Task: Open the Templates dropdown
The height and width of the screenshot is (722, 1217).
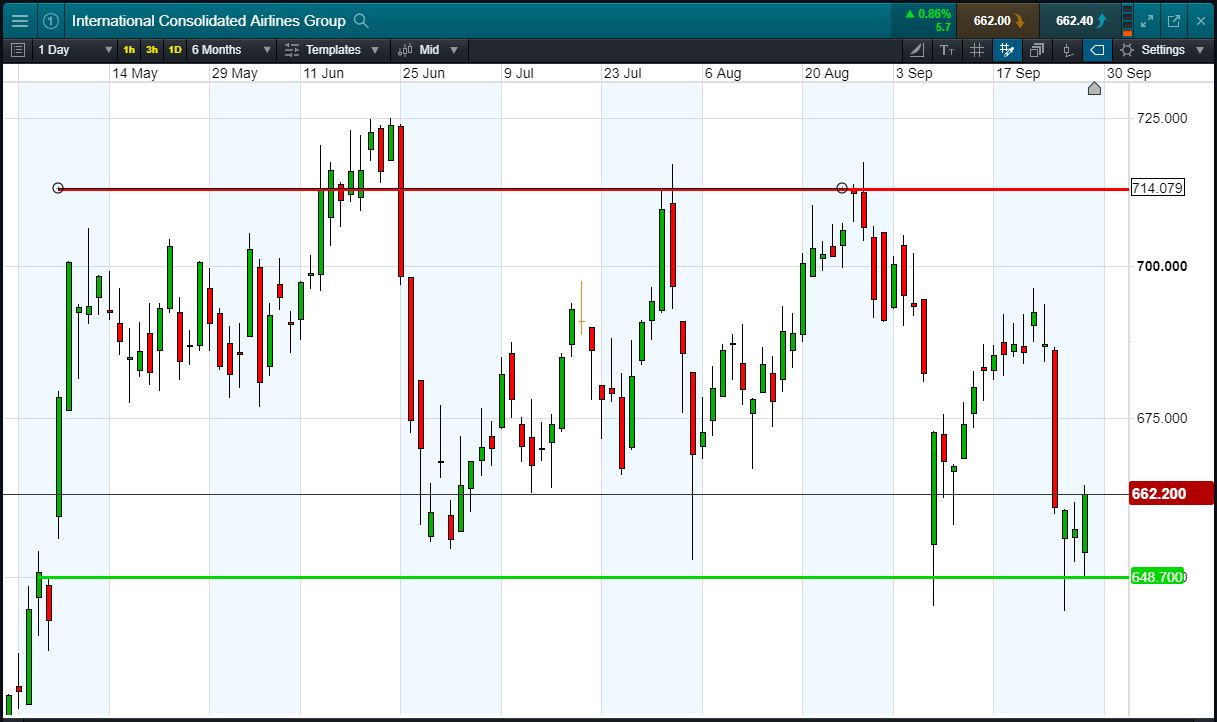Action: [332, 49]
